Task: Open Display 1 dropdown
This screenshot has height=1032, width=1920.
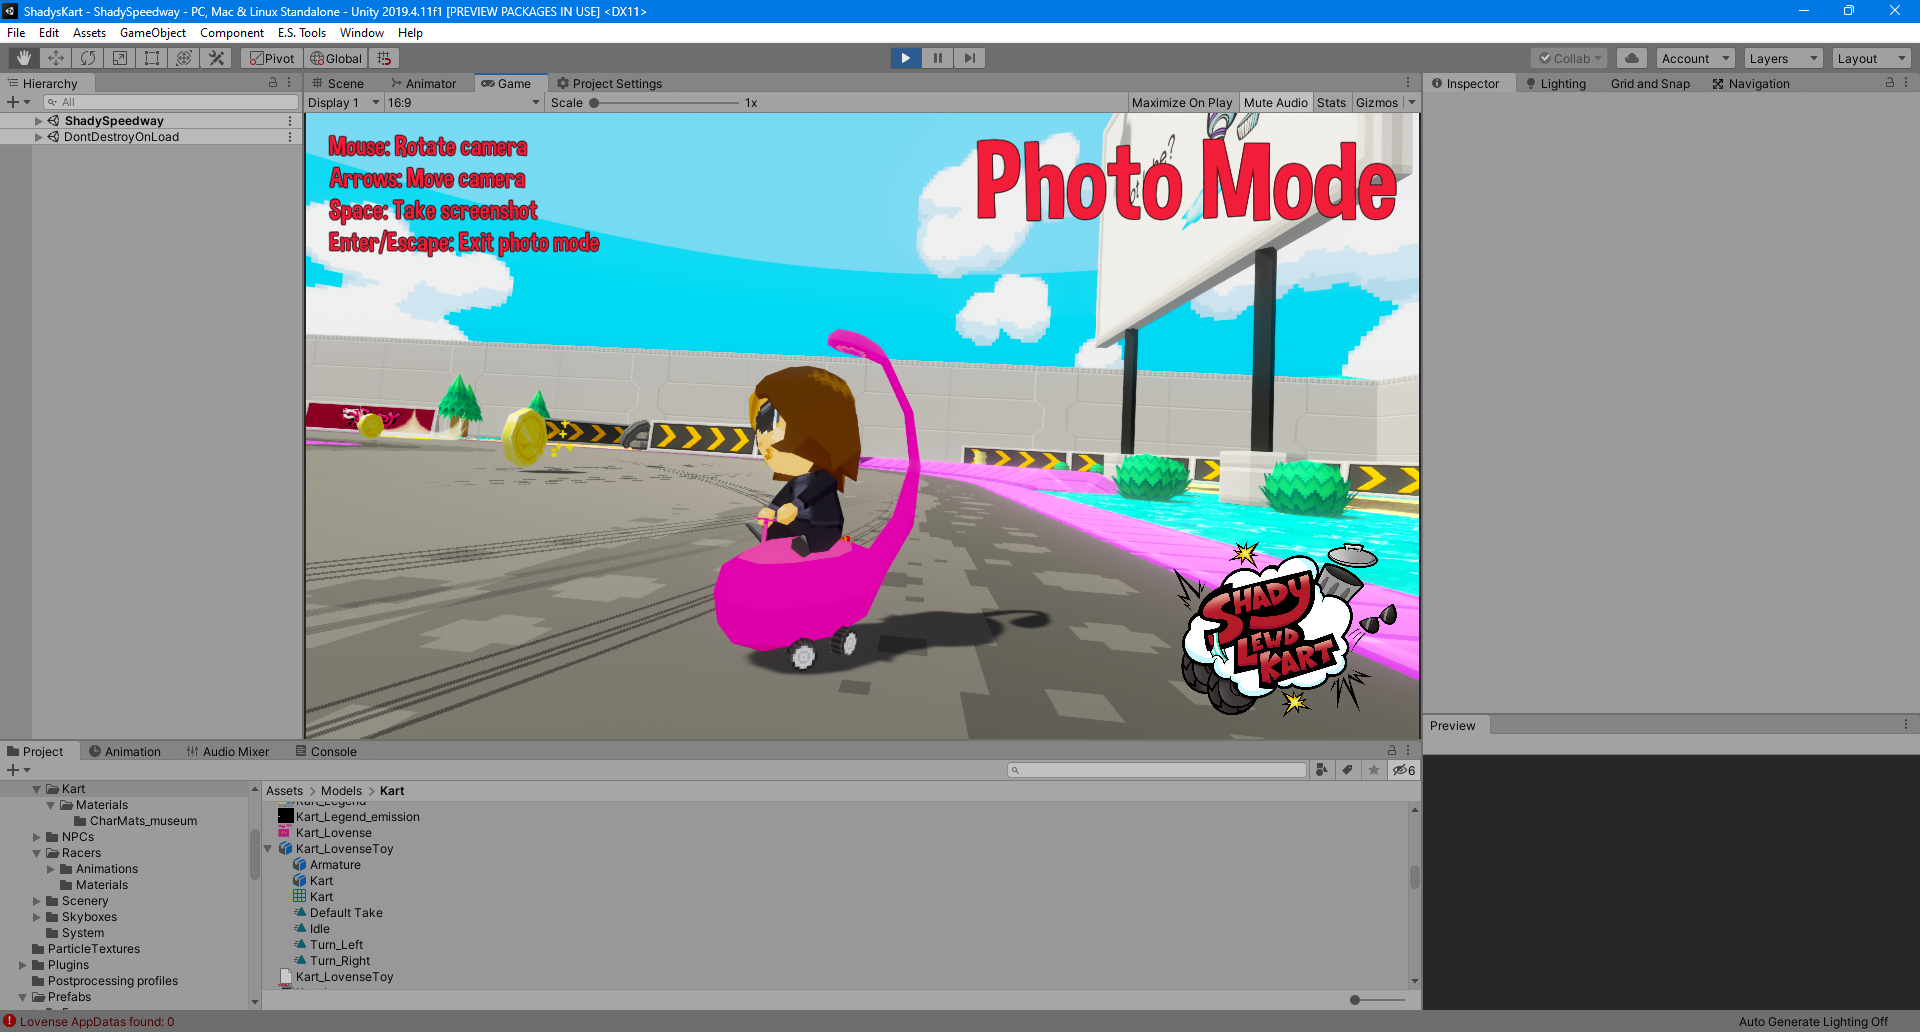Action: (x=344, y=102)
